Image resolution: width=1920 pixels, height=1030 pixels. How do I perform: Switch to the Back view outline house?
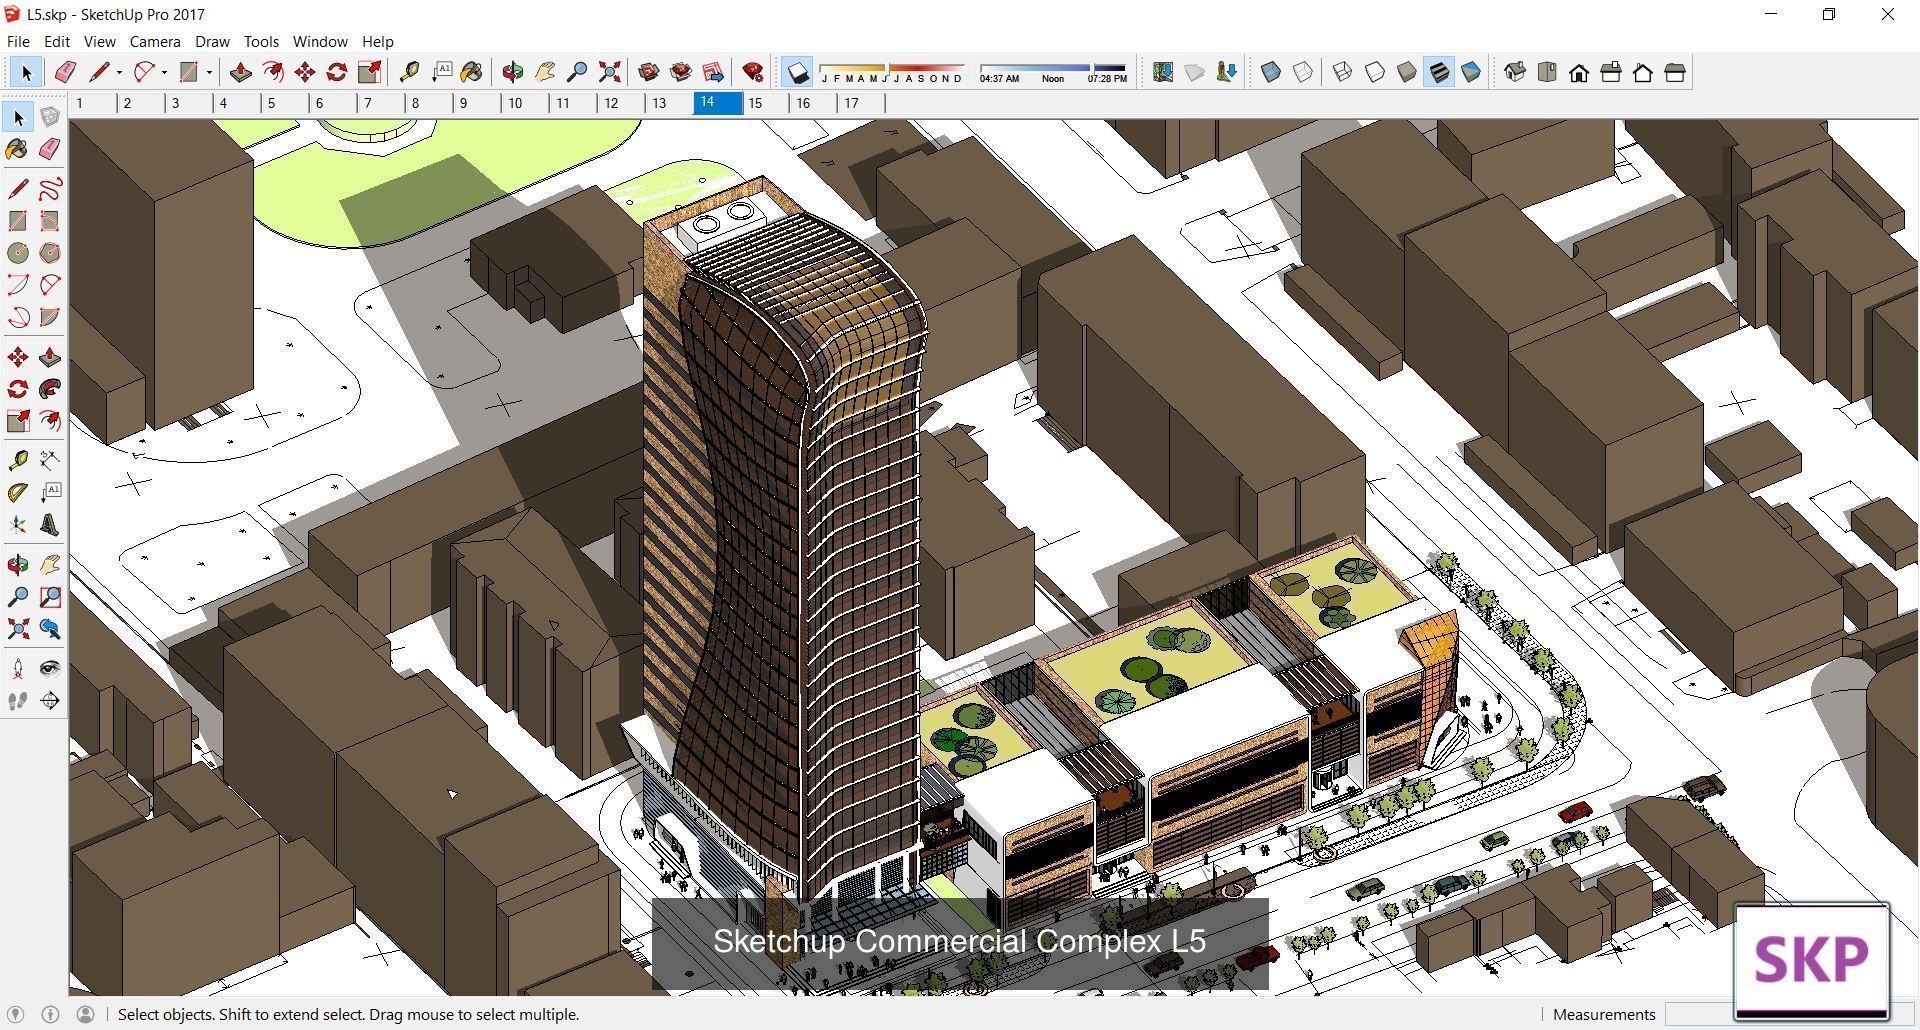pos(1643,72)
